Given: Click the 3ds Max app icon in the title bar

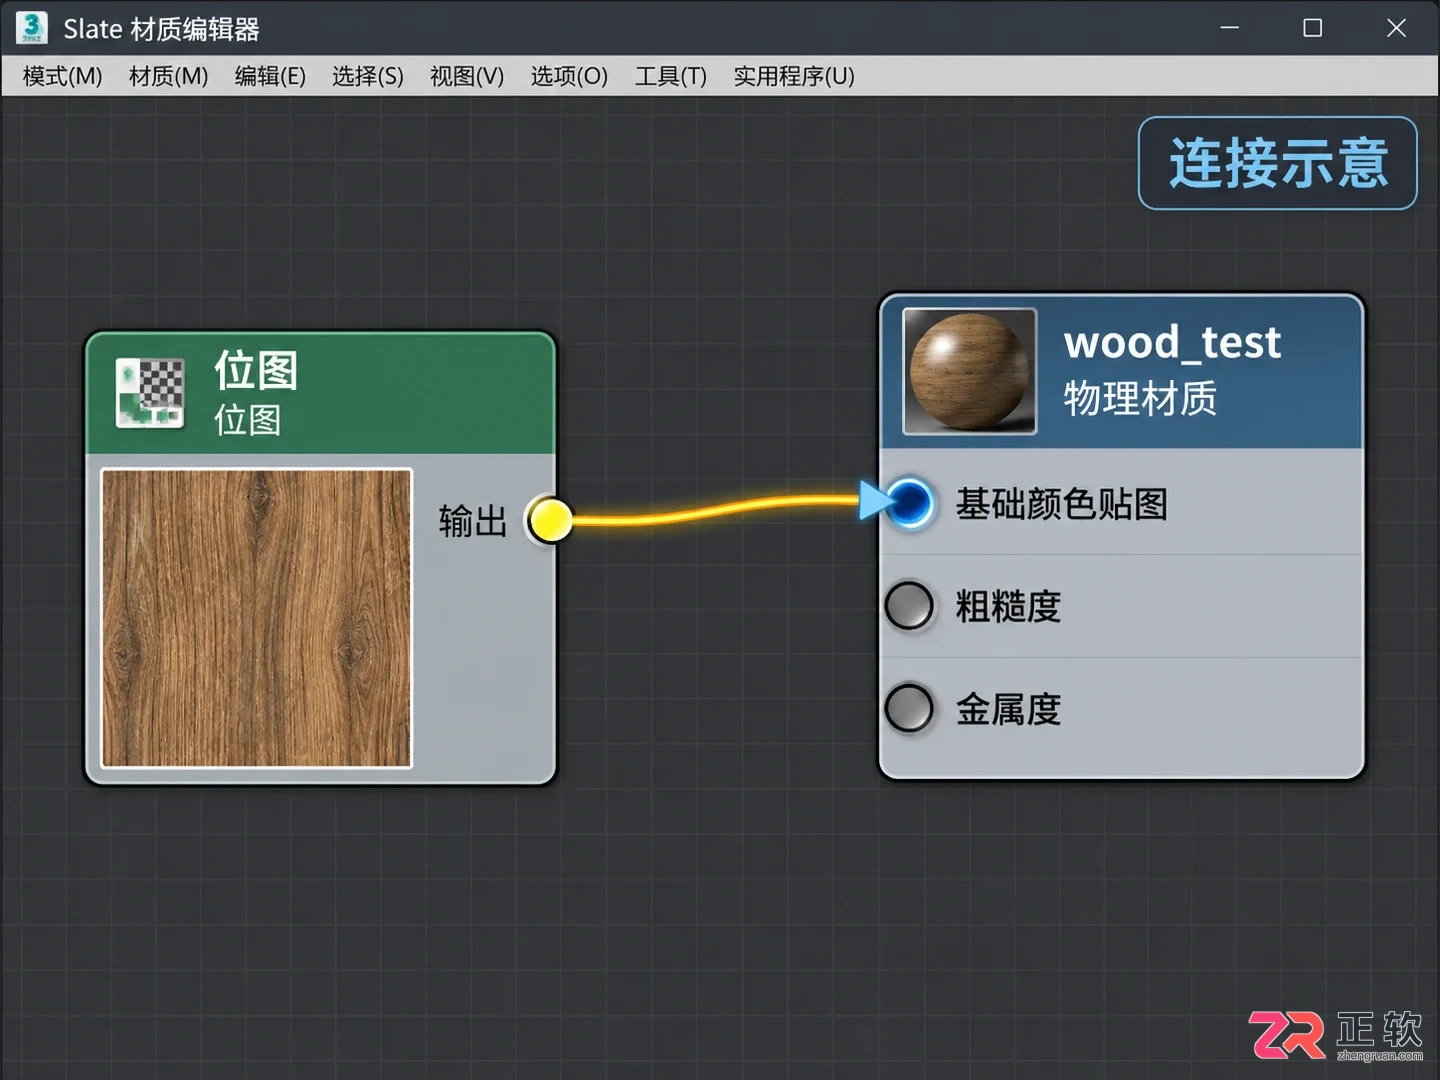Looking at the screenshot, I should tap(32, 28).
